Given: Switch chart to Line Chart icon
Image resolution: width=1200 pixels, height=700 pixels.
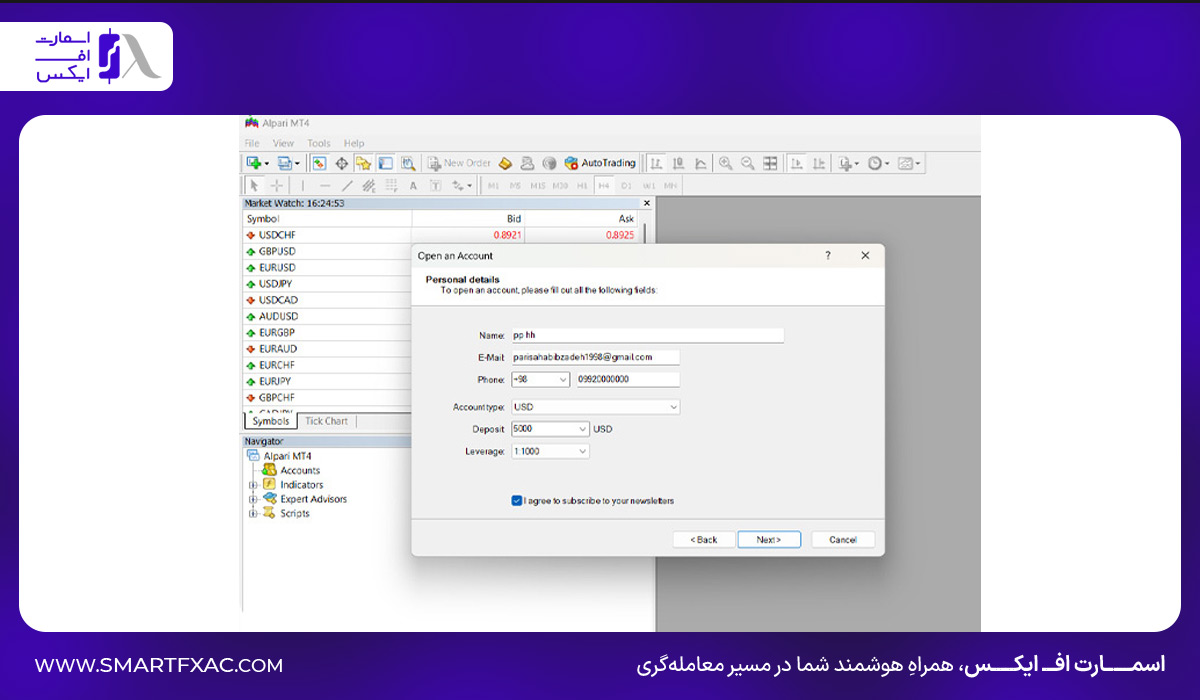Looking at the screenshot, I should (701, 163).
